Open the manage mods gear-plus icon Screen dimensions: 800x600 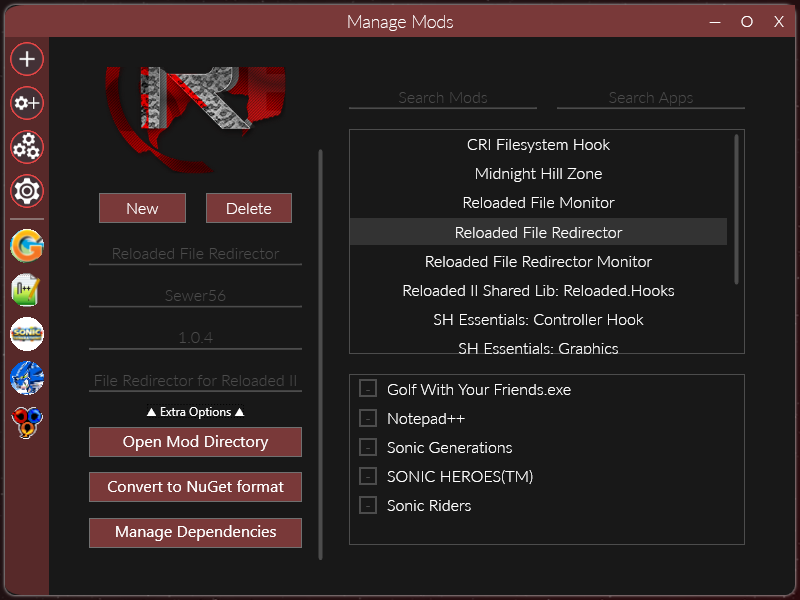[27, 103]
